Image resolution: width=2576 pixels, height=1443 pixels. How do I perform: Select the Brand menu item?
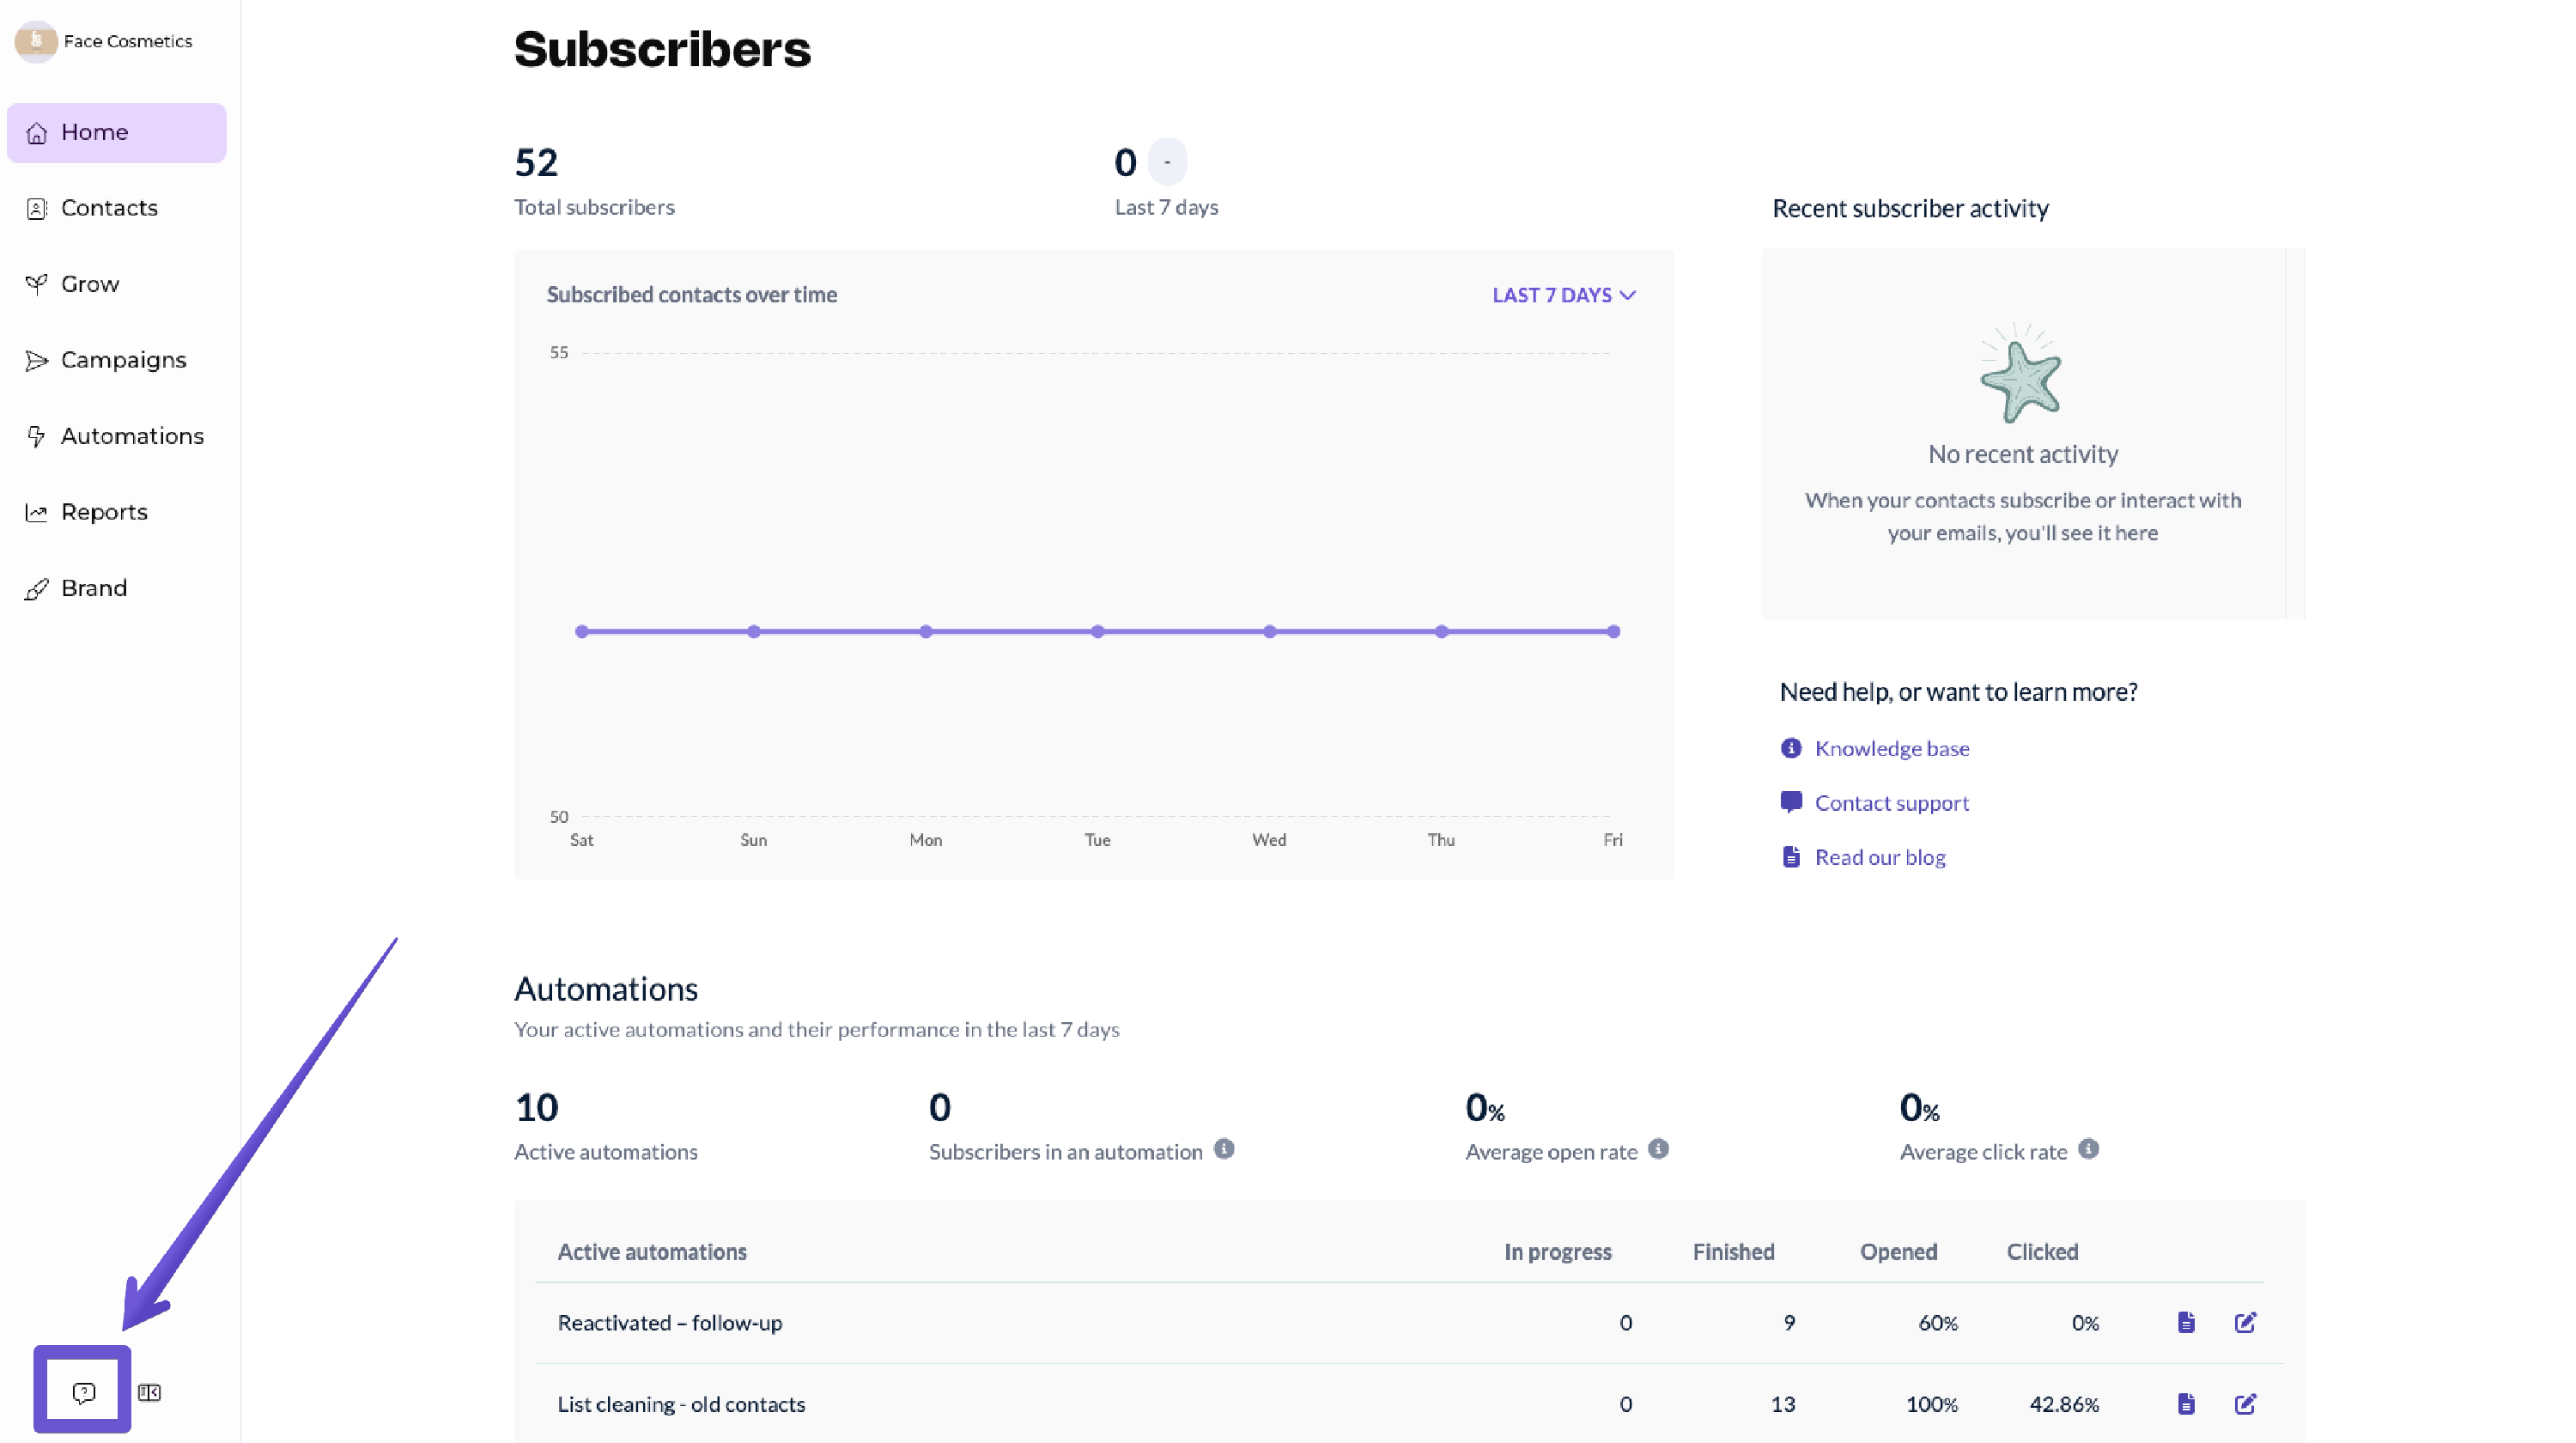(94, 588)
